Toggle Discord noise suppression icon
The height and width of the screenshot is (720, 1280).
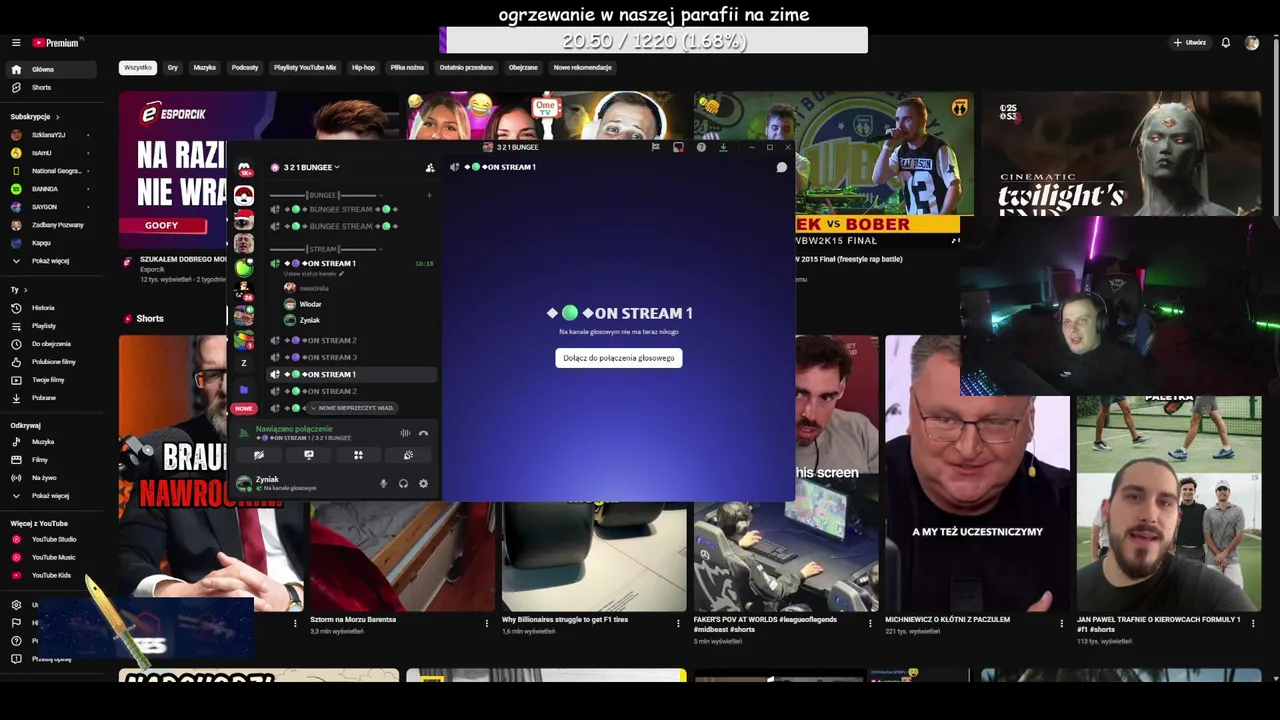coord(405,433)
